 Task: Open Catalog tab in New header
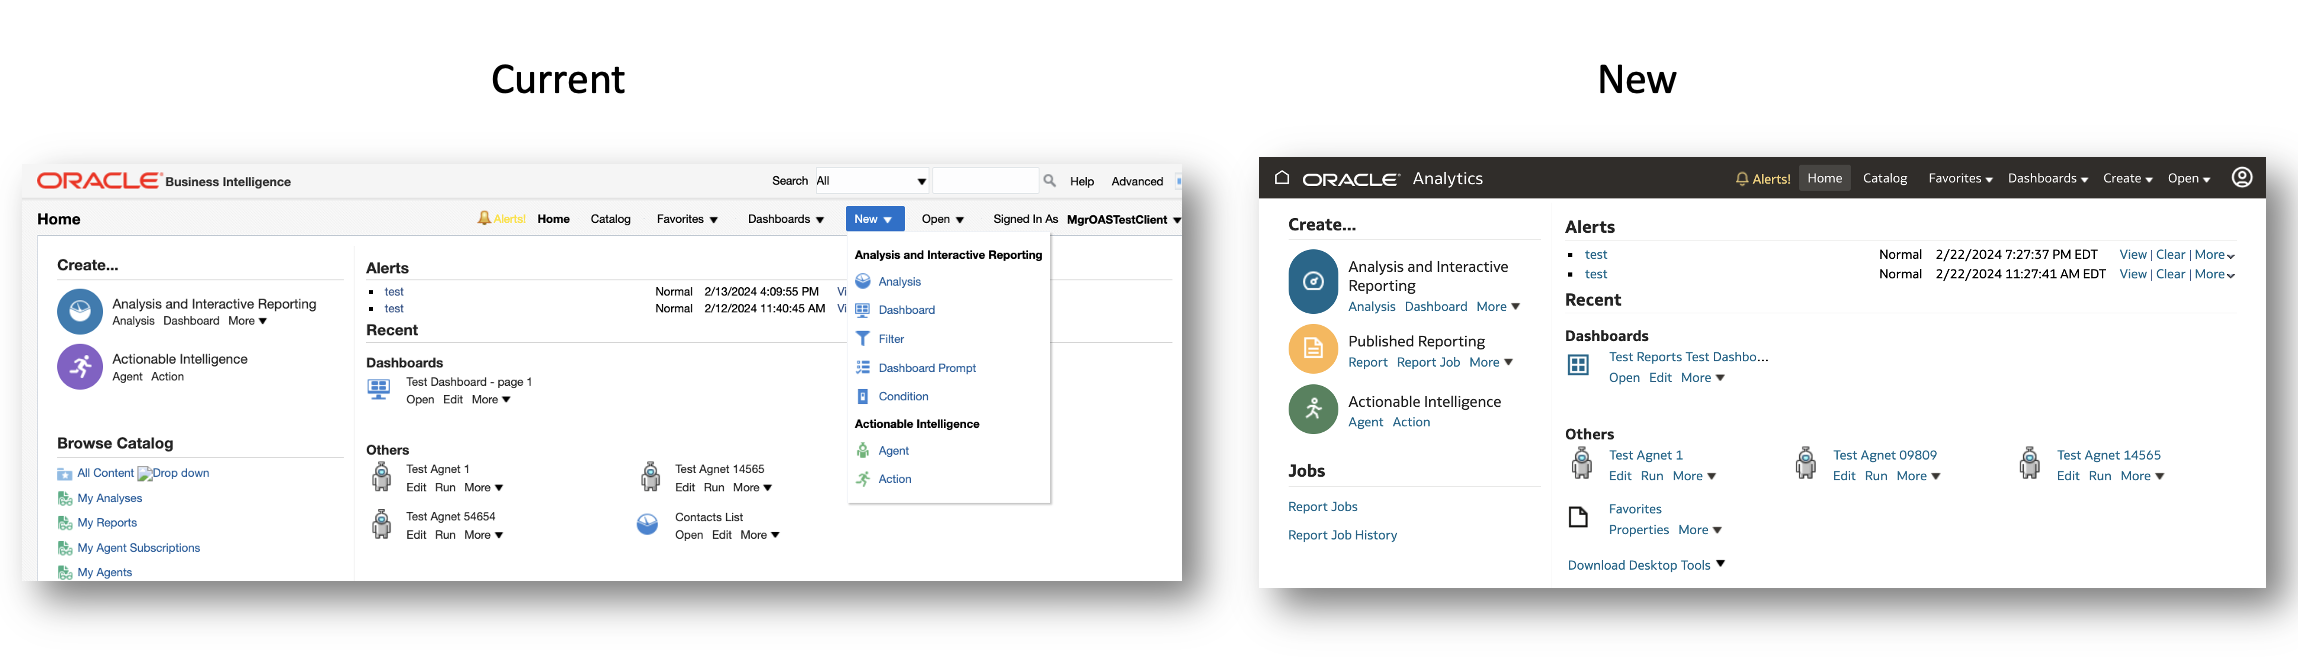1884,178
